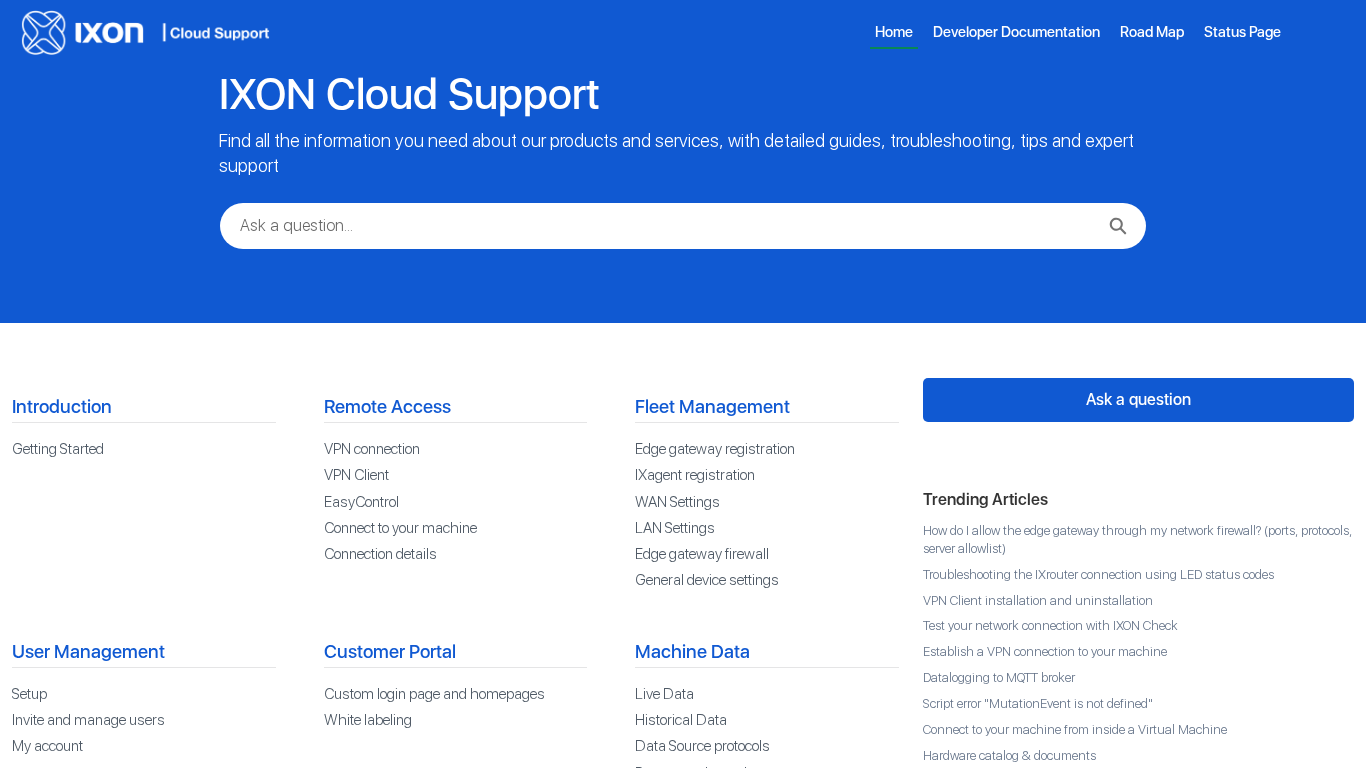
Task: Open the Connection details link
Action: click(x=380, y=554)
